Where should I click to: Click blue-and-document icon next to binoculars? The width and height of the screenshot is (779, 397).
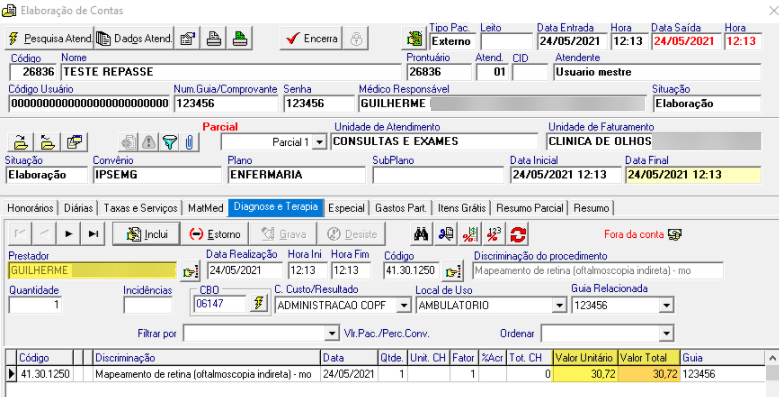446,235
